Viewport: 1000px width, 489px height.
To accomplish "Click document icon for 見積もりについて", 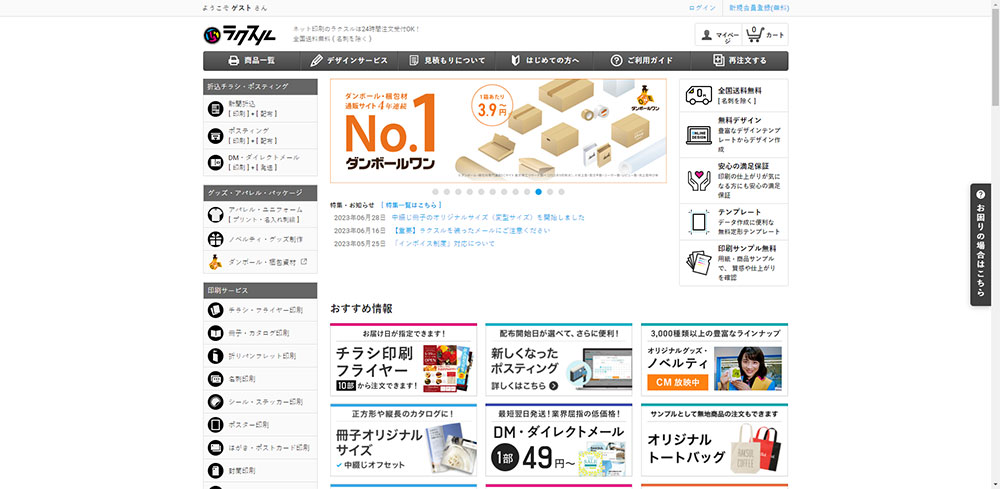I will click(414, 61).
